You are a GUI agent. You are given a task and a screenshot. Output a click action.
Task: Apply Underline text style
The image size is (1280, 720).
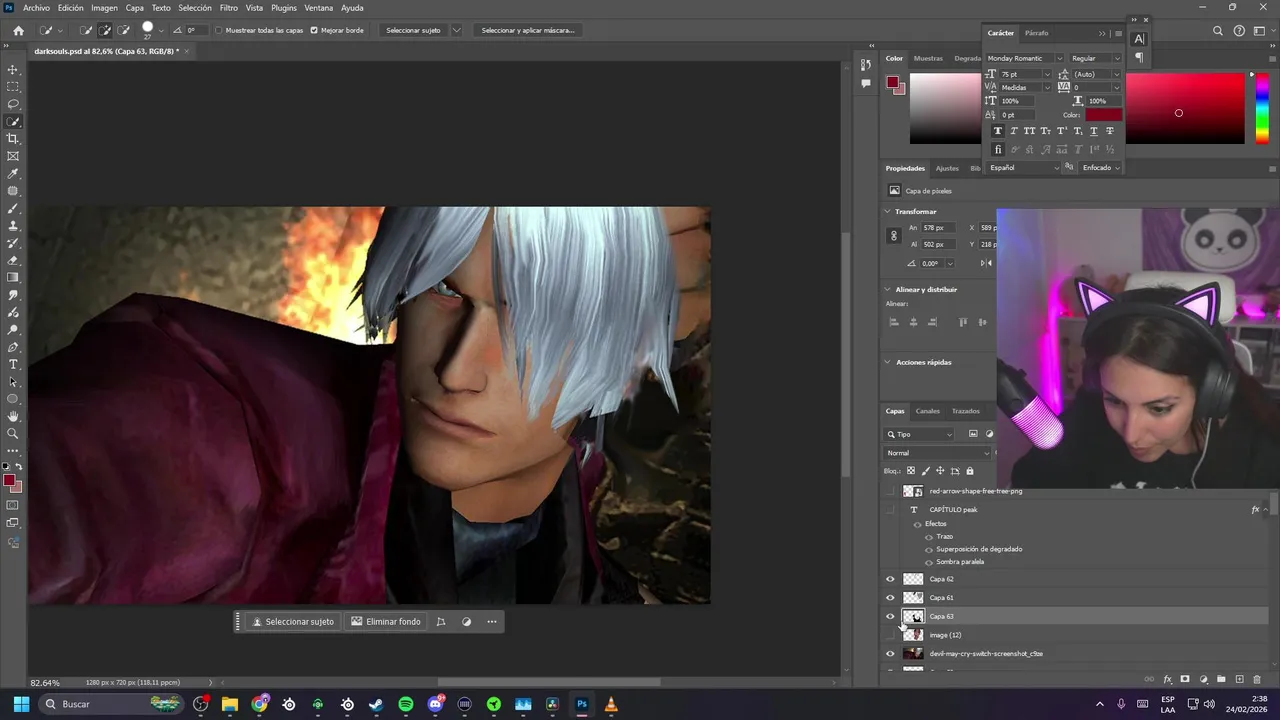[x=1093, y=131]
